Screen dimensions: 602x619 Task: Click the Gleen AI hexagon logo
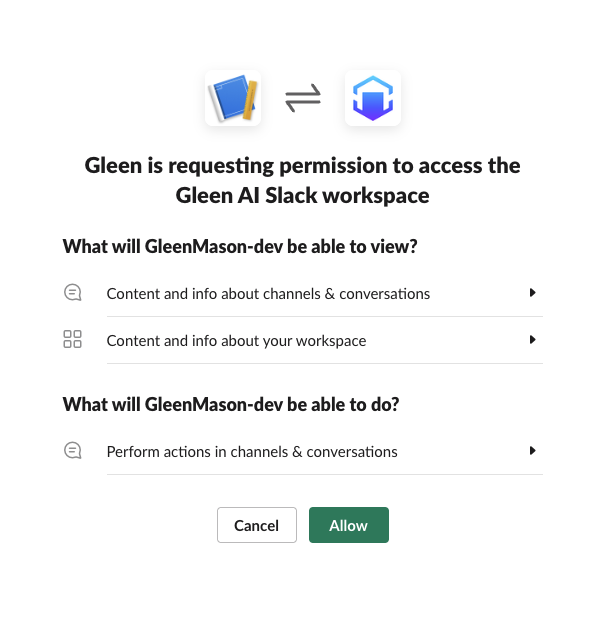click(373, 98)
